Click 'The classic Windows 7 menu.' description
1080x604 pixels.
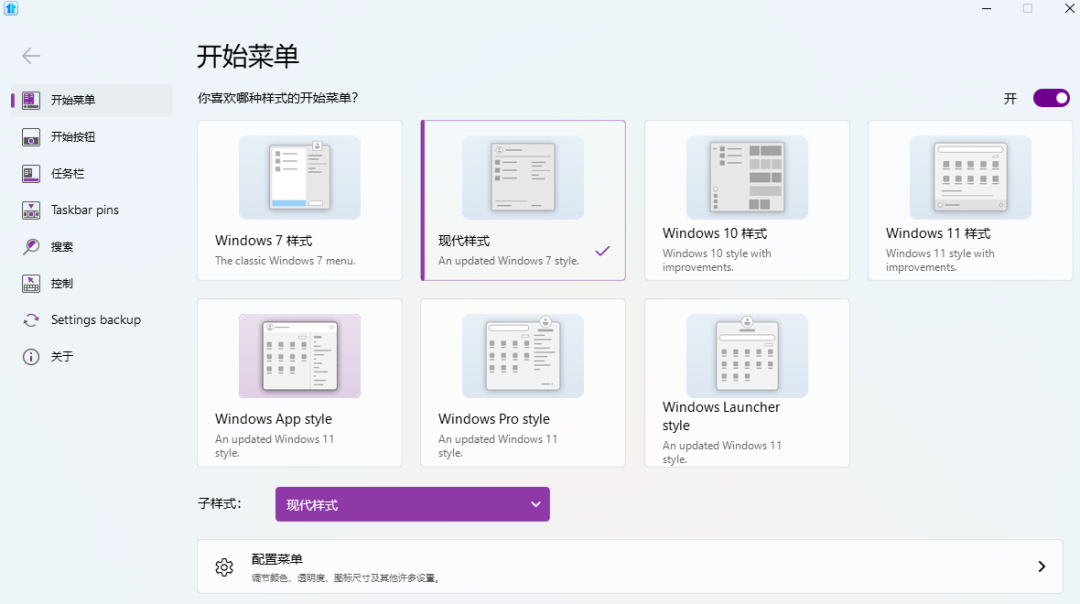click(285, 261)
